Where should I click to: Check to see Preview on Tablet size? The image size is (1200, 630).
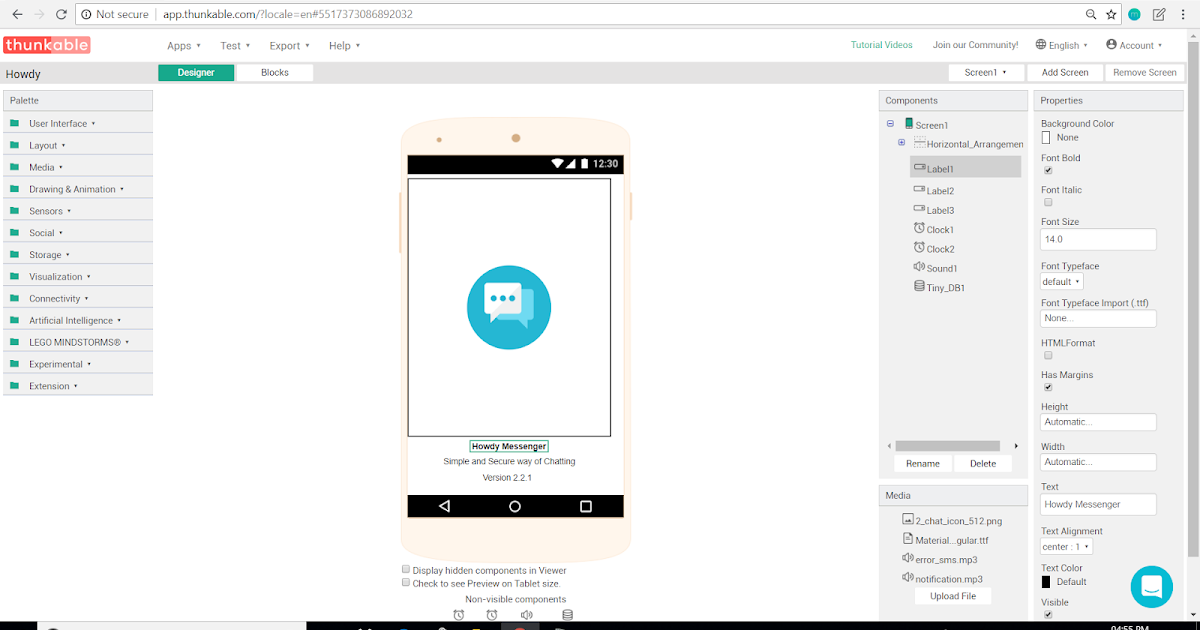click(406, 583)
